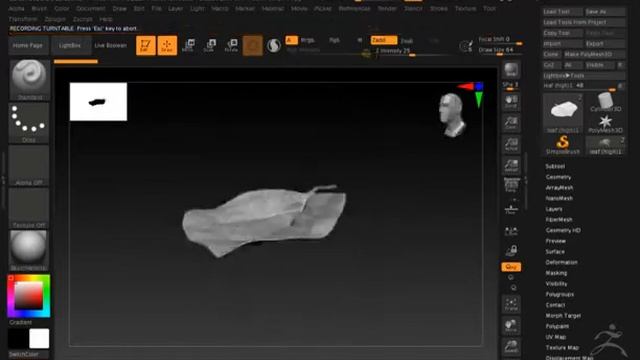Click the white secondary color swatch
The height and width of the screenshot is (360, 640).
pos(39,339)
